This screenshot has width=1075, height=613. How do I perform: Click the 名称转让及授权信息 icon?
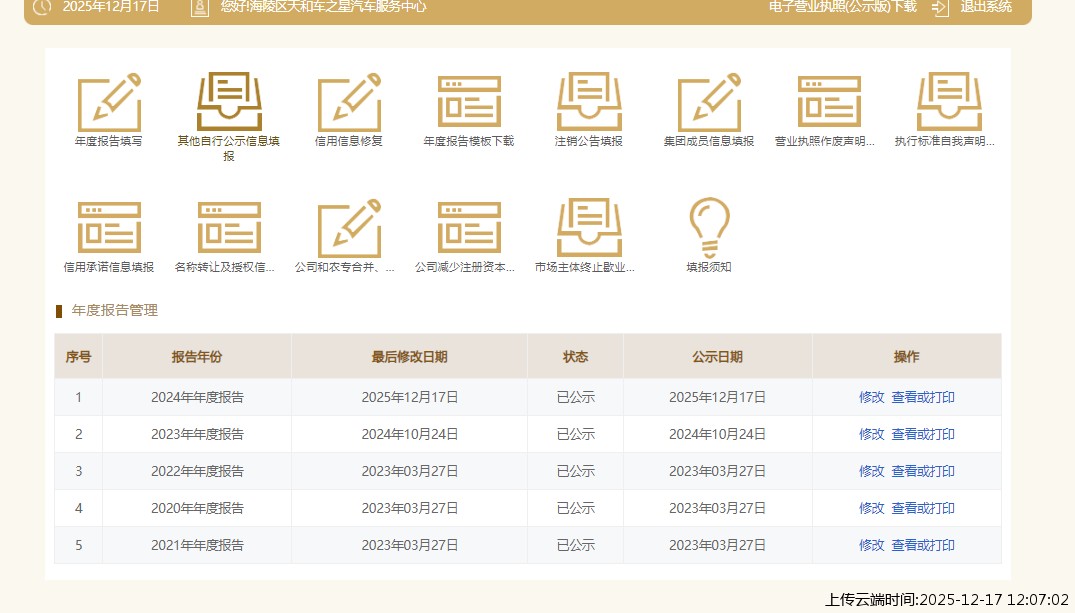pos(229,229)
